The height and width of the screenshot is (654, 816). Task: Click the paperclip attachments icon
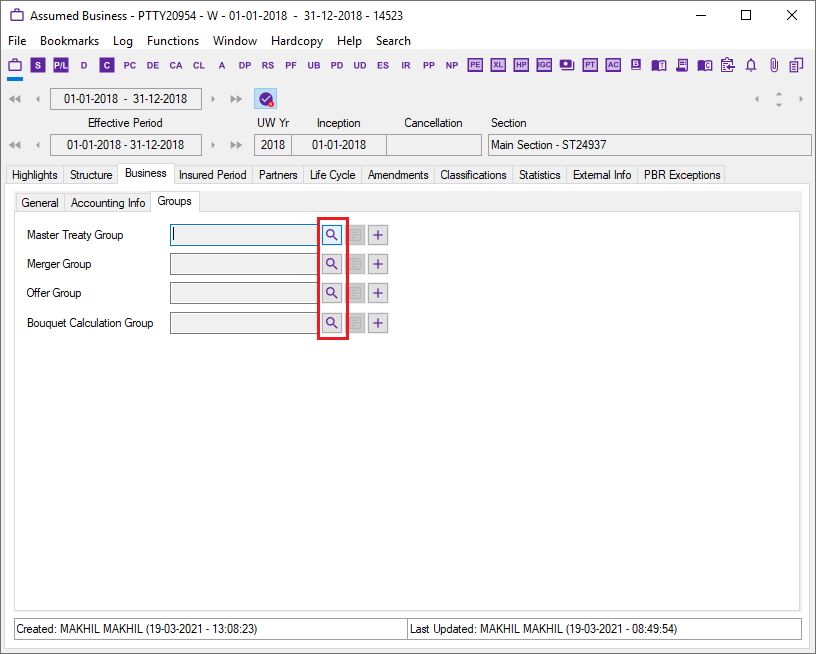[774, 65]
